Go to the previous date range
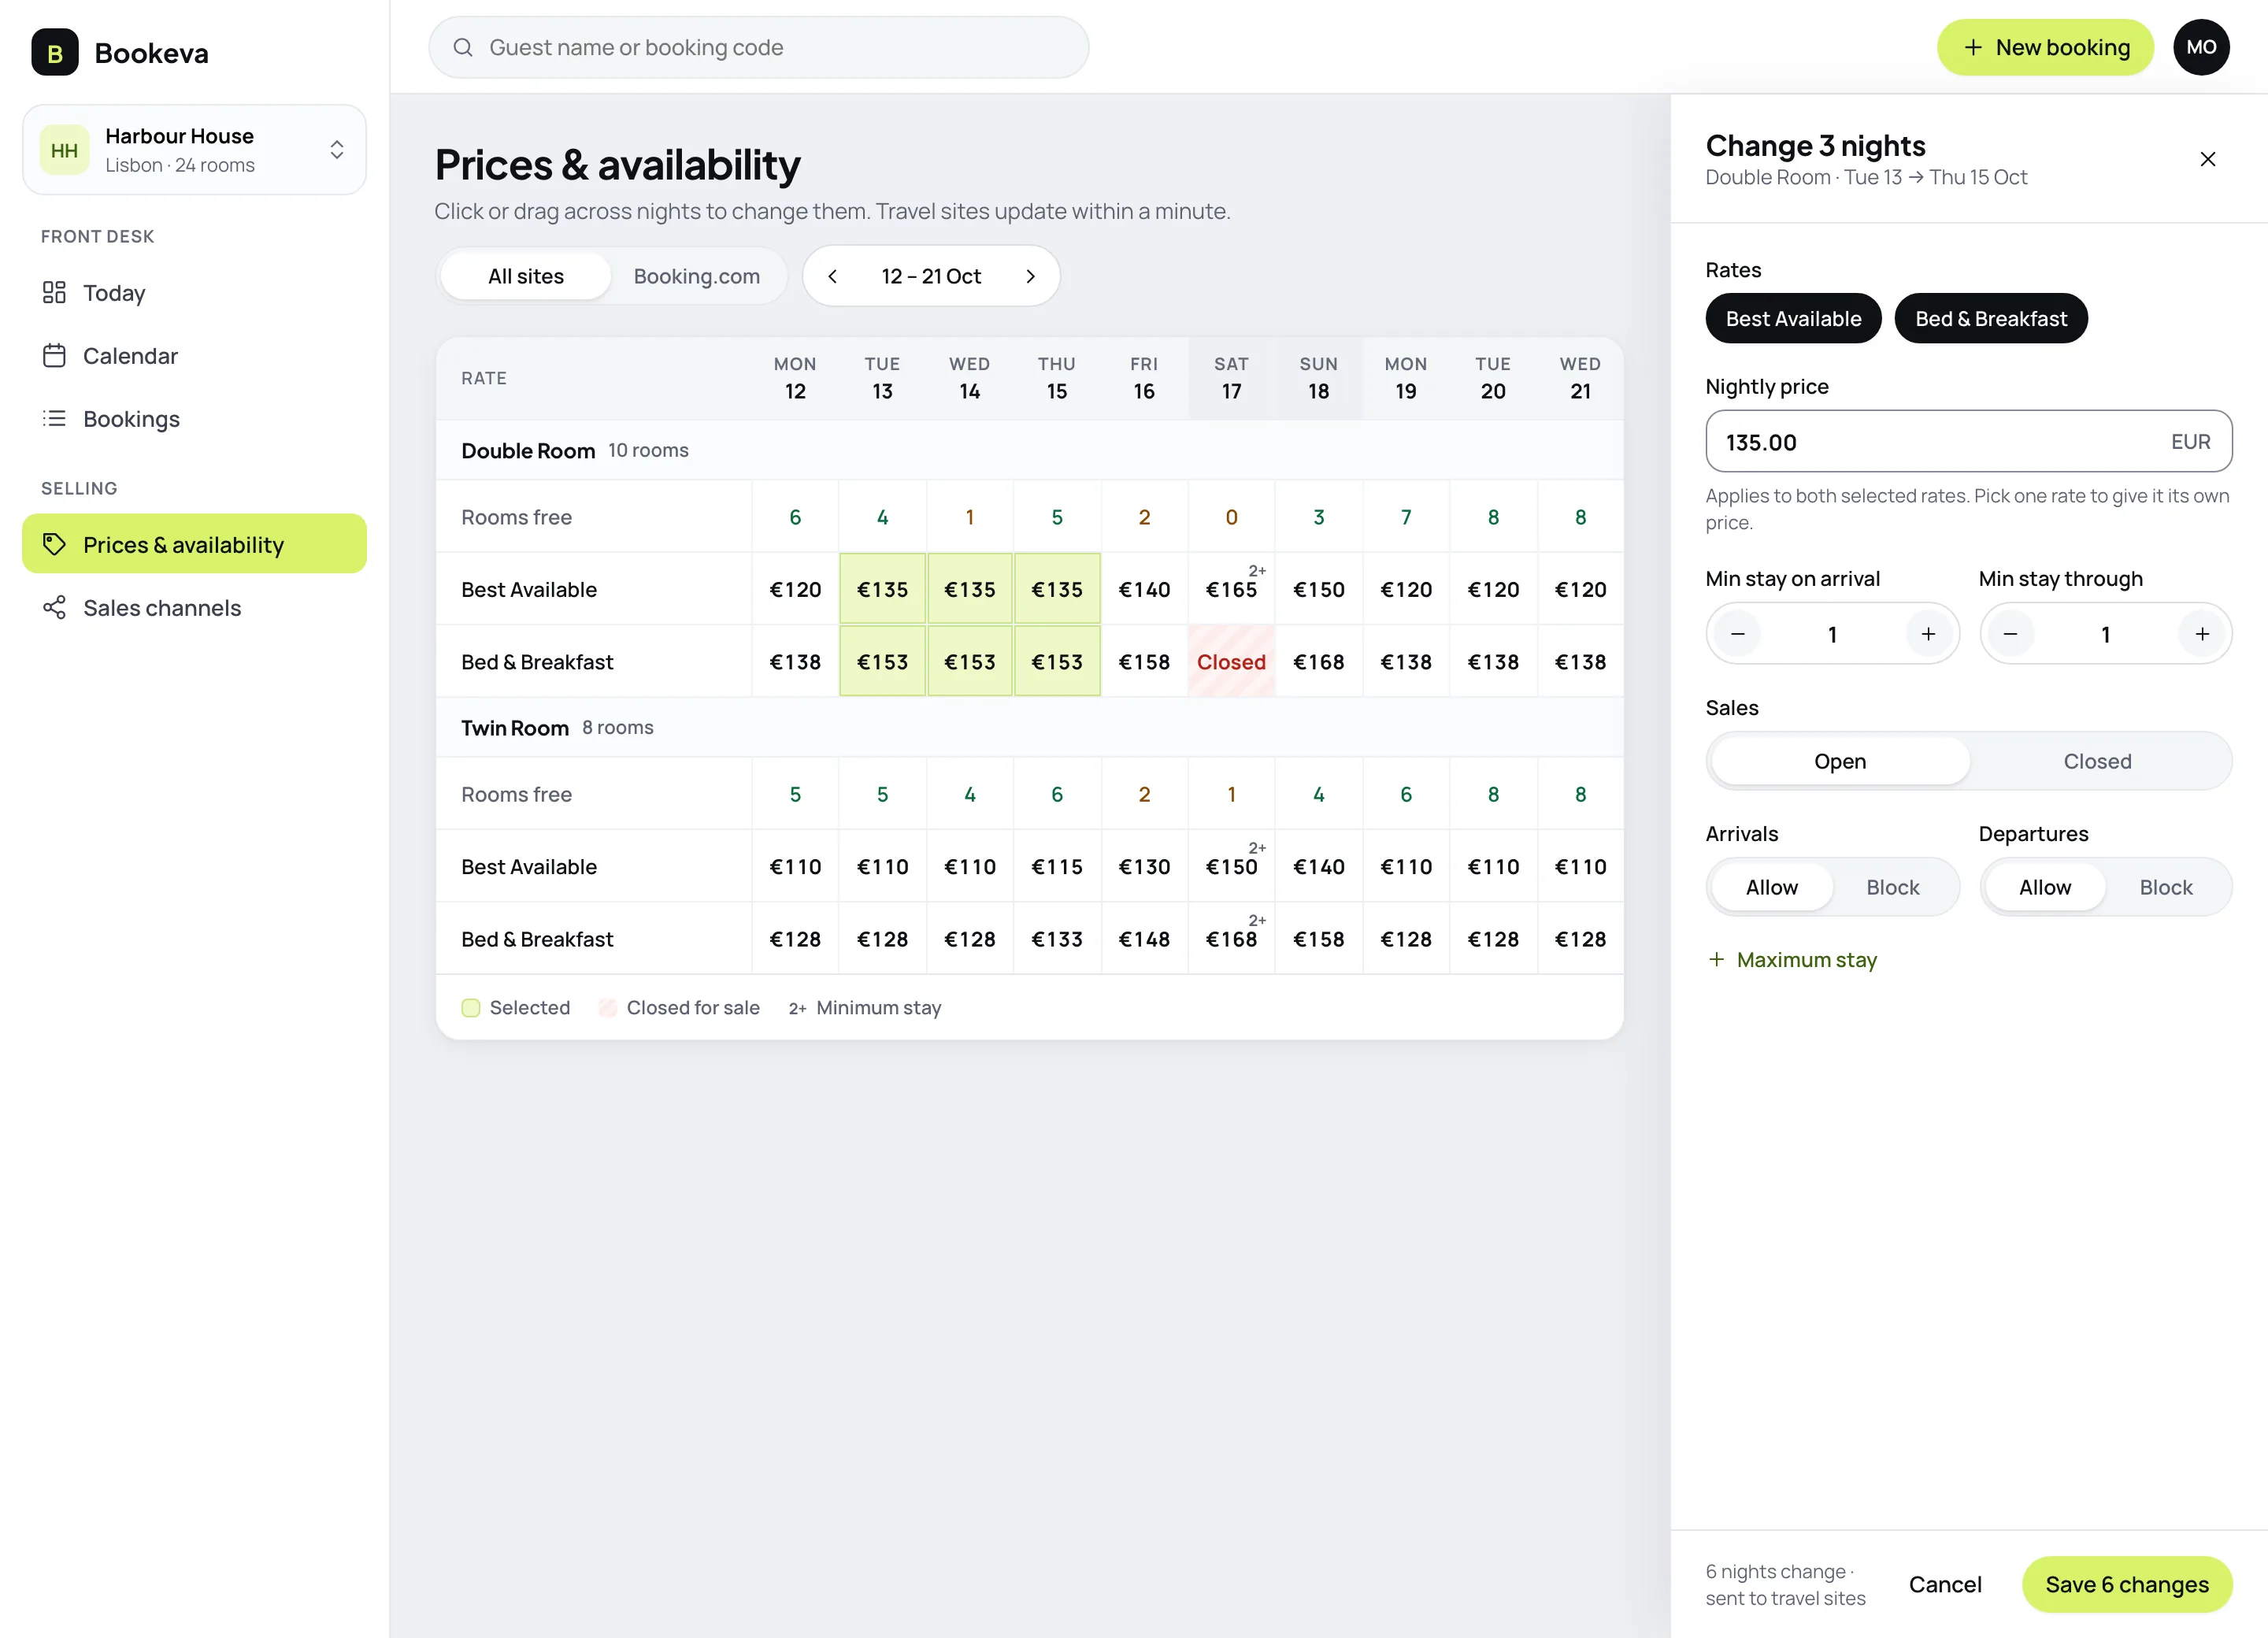This screenshot has width=2268, height=1638. [x=832, y=276]
